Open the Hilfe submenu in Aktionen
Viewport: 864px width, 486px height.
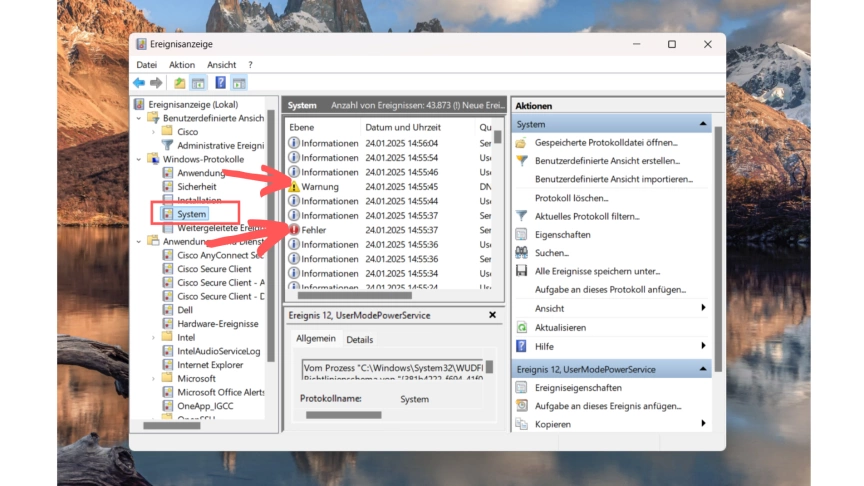pos(703,345)
